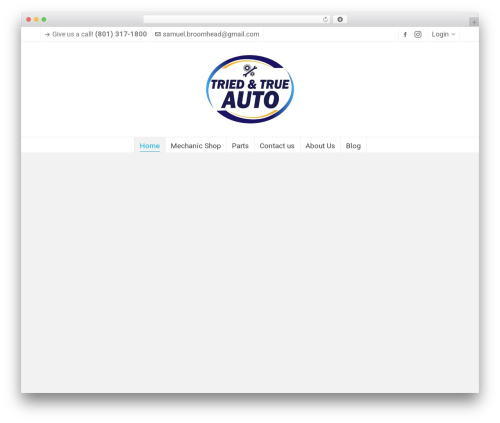500x423 pixels.
Task: Open the Instagram profile icon
Action: (x=418, y=34)
